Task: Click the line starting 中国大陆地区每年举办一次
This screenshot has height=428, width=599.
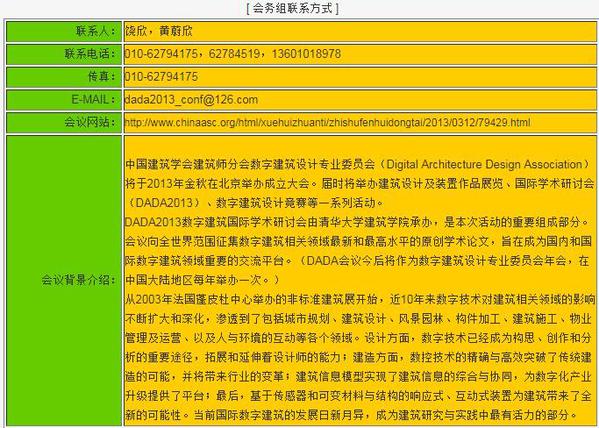Action: [202, 280]
